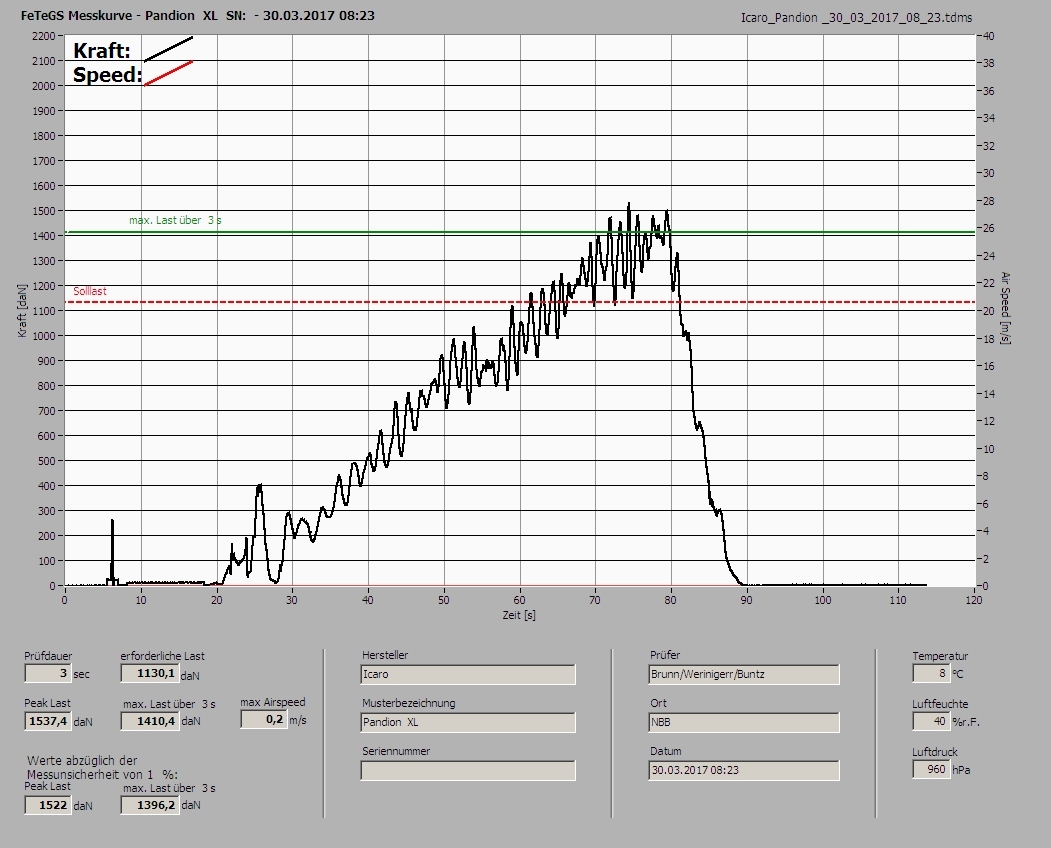This screenshot has height=848, width=1051.
Task: Click the erforderliche Last field showing 1130,1
Action: pyautogui.click(x=149, y=673)
